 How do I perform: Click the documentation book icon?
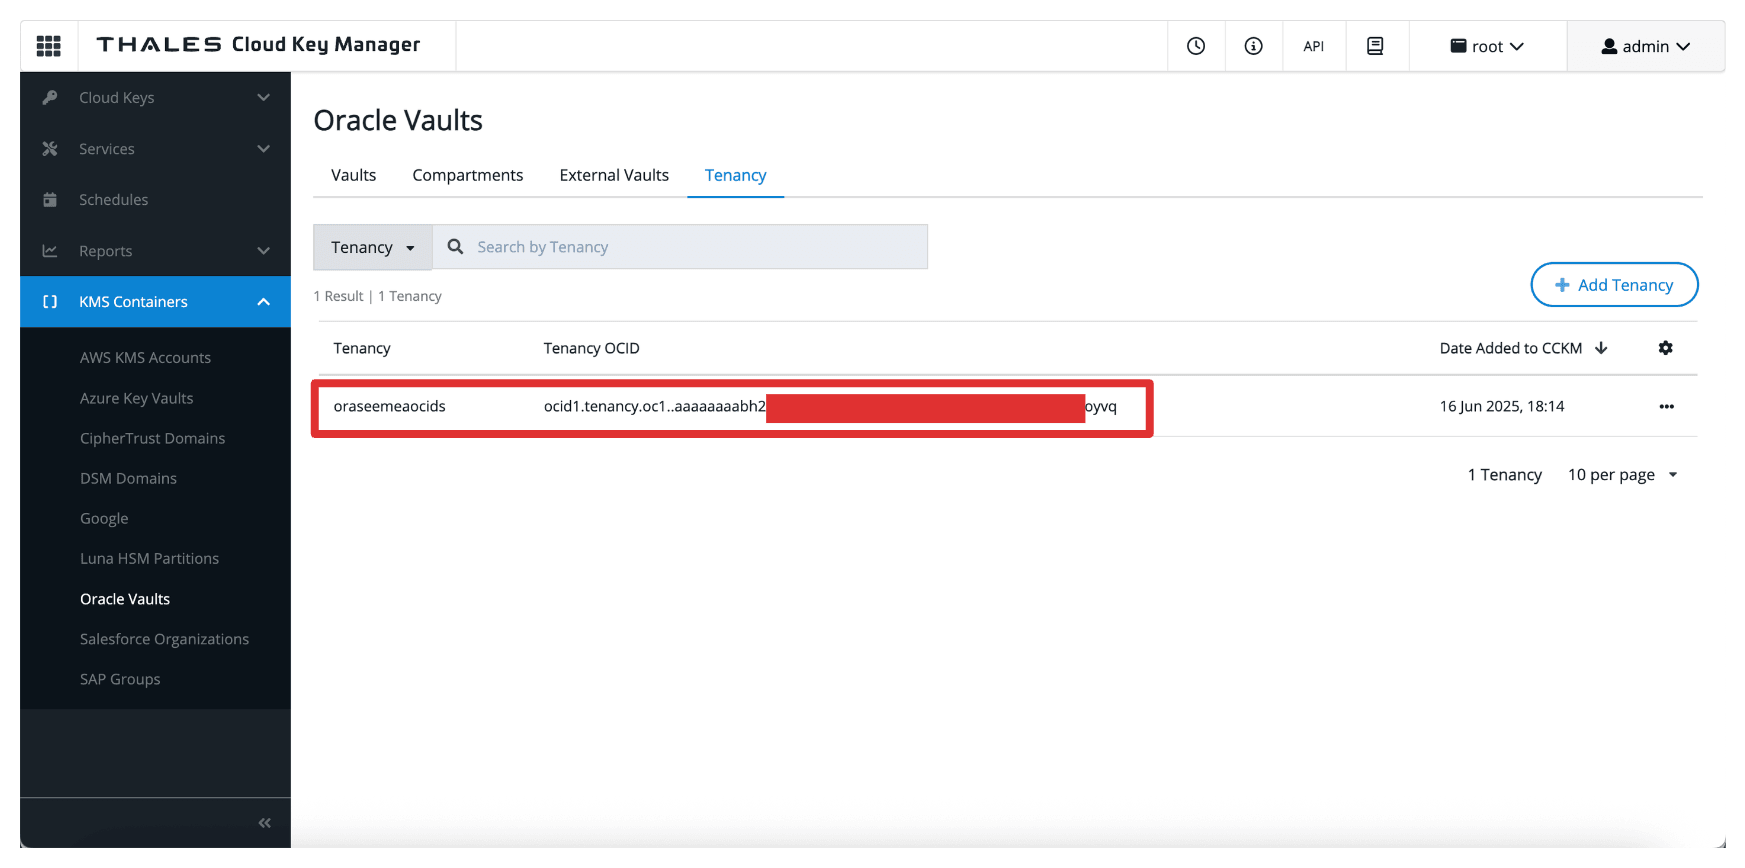click(x=1376, y=46)
